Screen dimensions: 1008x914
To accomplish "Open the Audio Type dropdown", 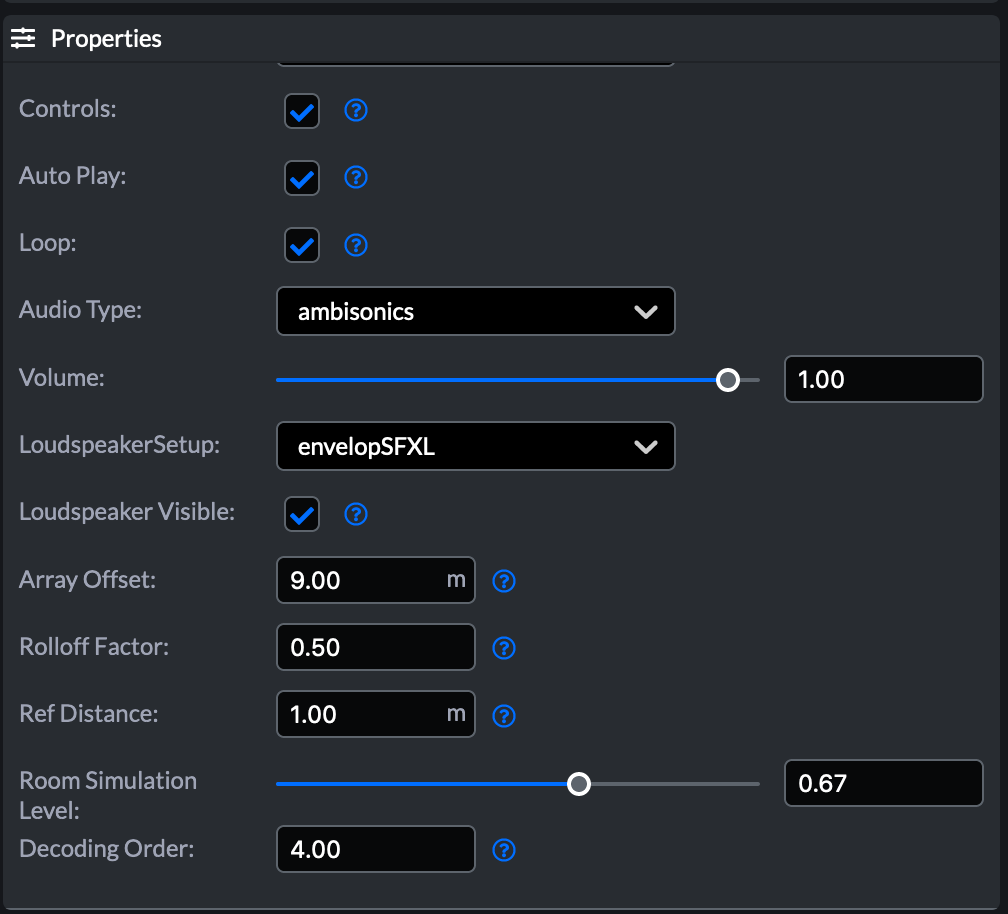I will coord(476,311).
